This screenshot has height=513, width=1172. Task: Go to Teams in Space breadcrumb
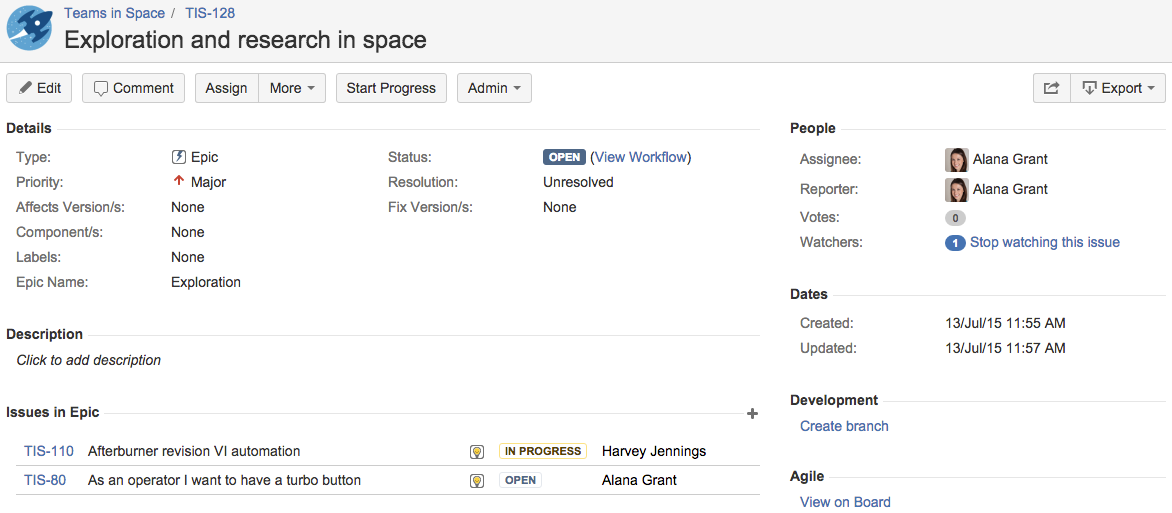pyautogui.click(x=114, y=13)
